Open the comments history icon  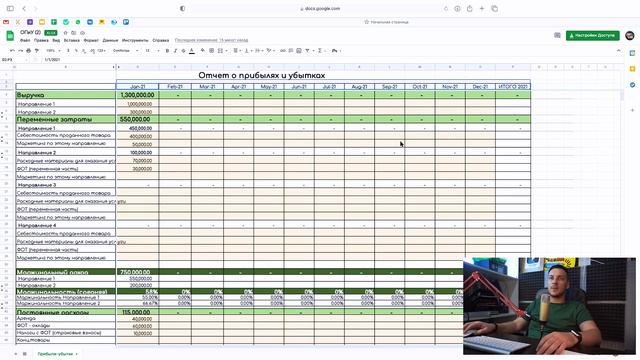pos(557,36)
